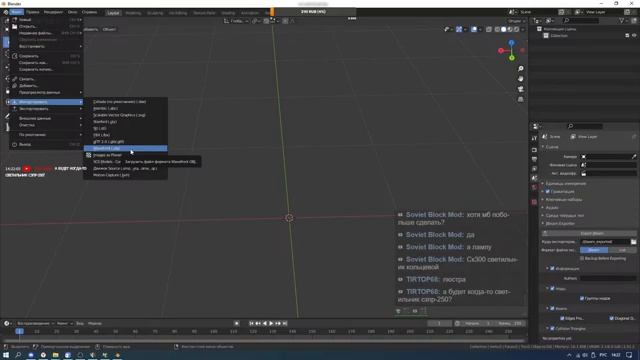Select wireframe viewport shading icon
This screenshot has width=640, height=360.
click(497, 29)
